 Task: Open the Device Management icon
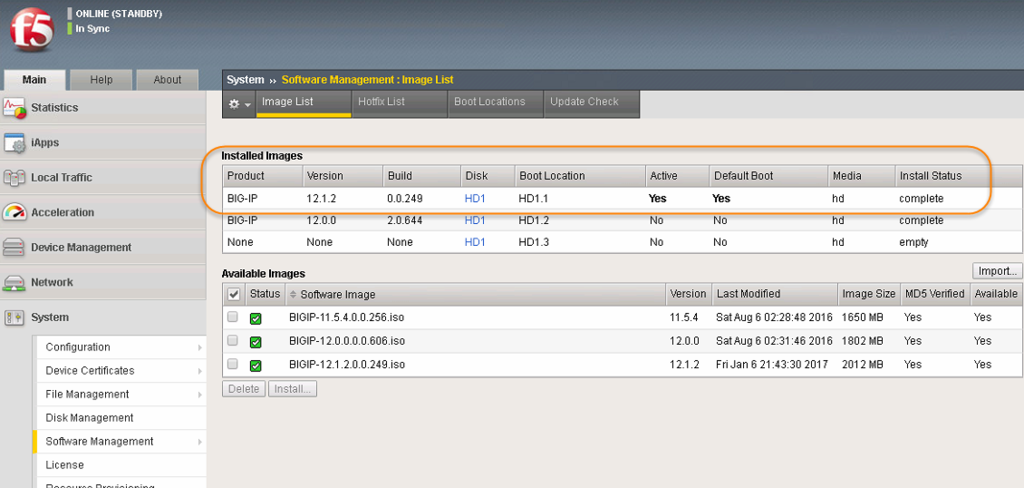coord(14,248)
